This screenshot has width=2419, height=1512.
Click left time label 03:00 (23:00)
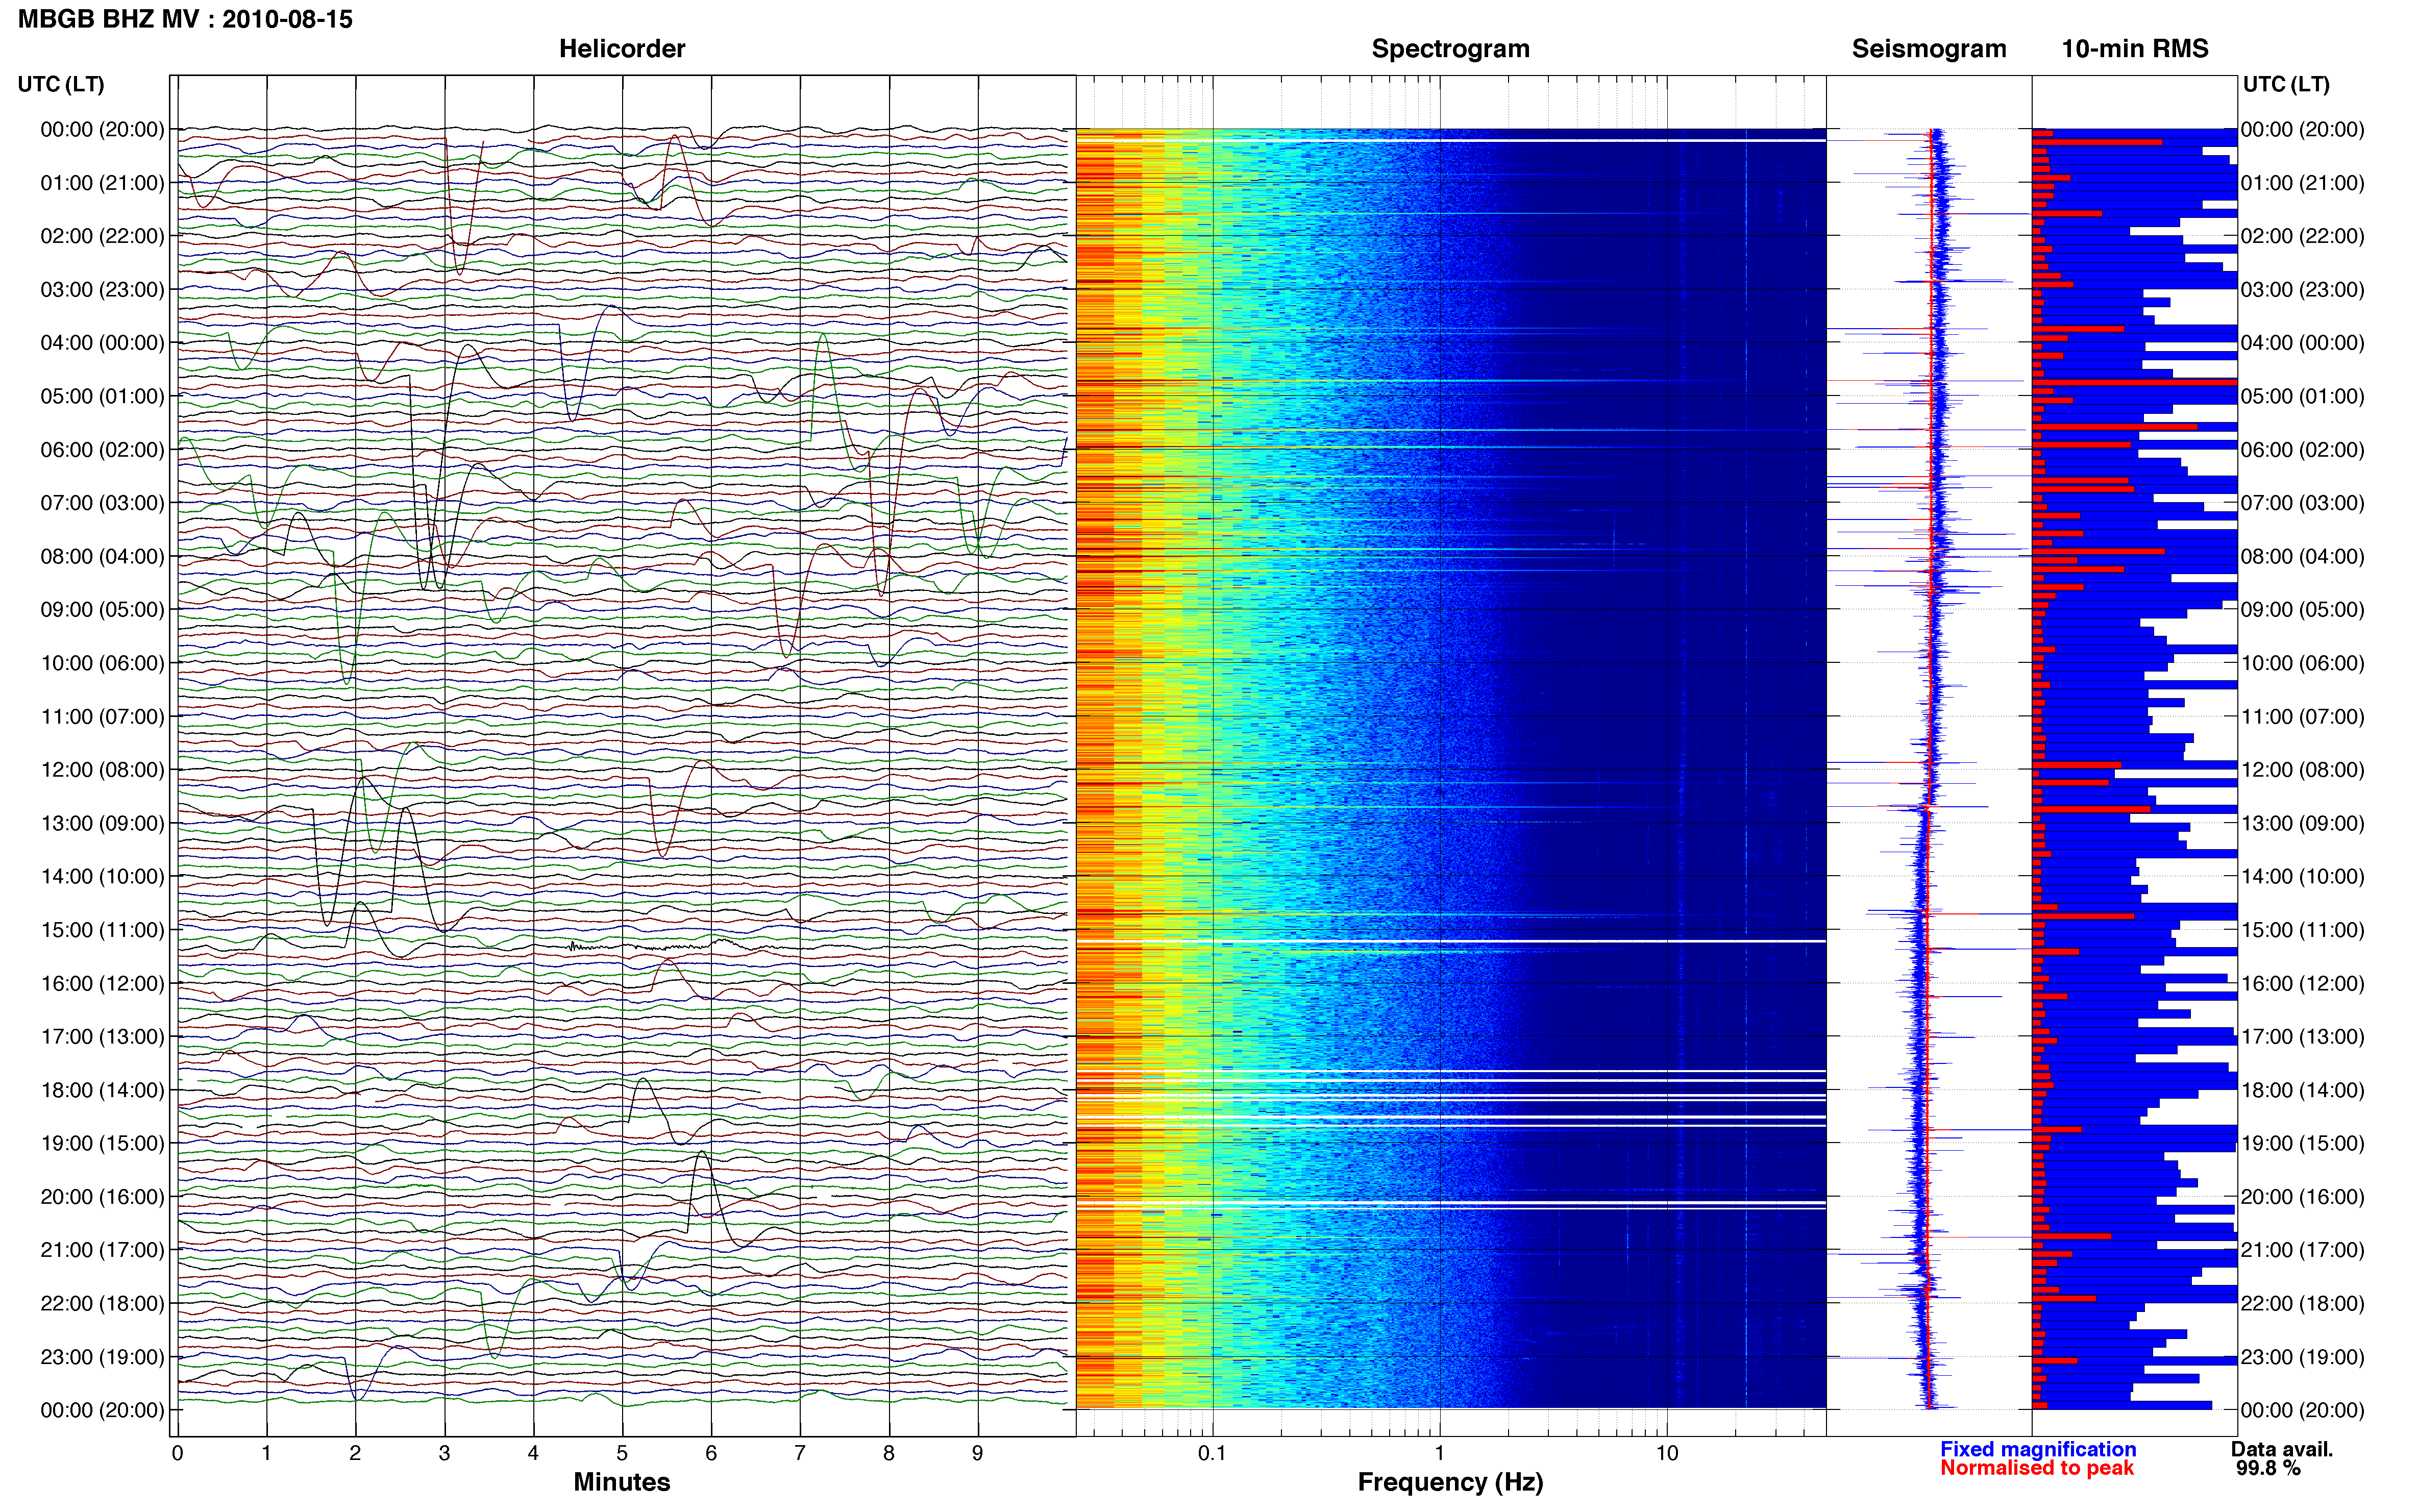tap(102, 290)
